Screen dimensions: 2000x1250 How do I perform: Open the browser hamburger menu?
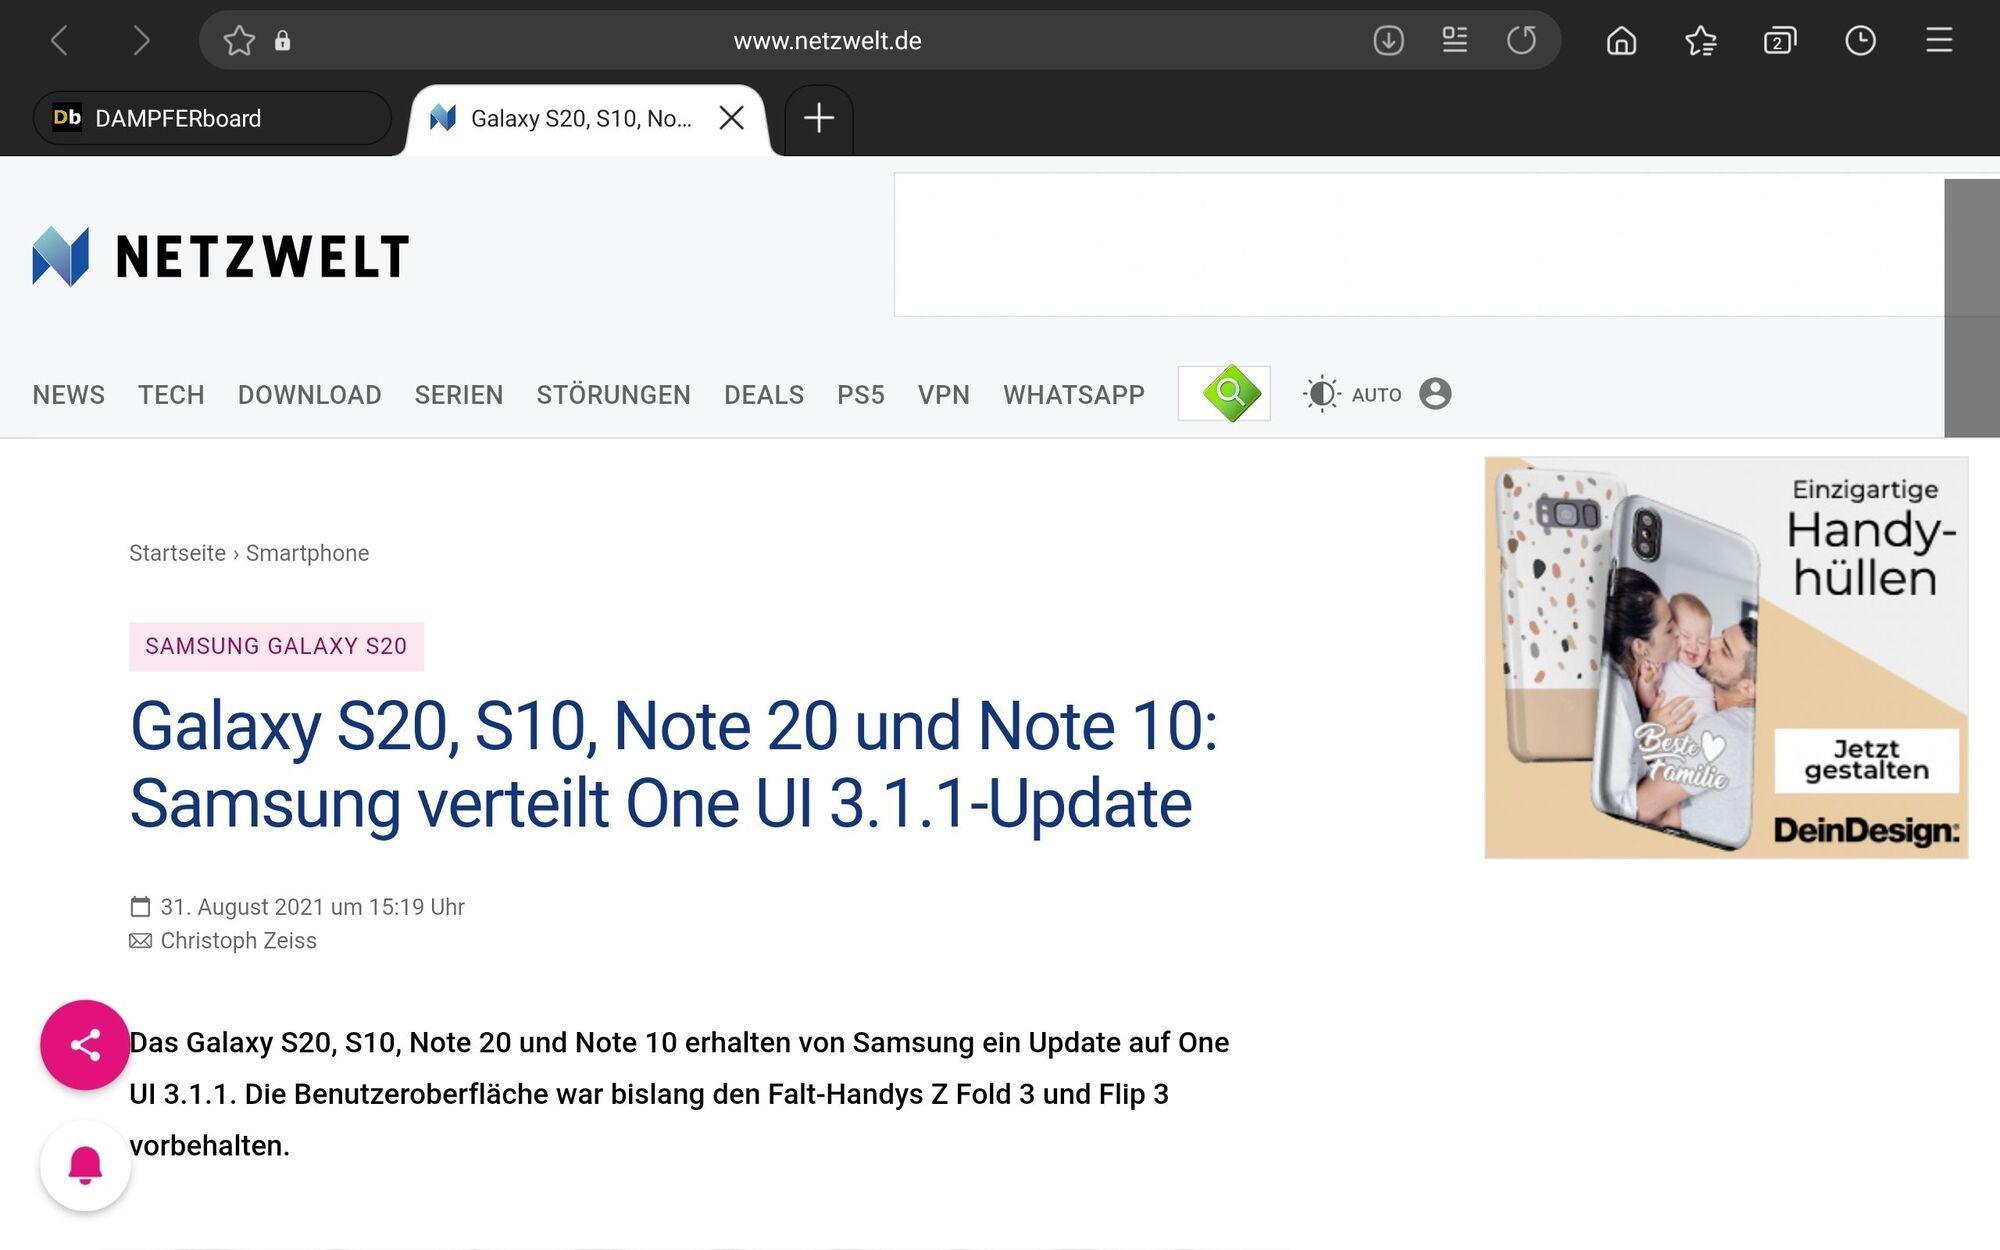tap(1940, 41)
